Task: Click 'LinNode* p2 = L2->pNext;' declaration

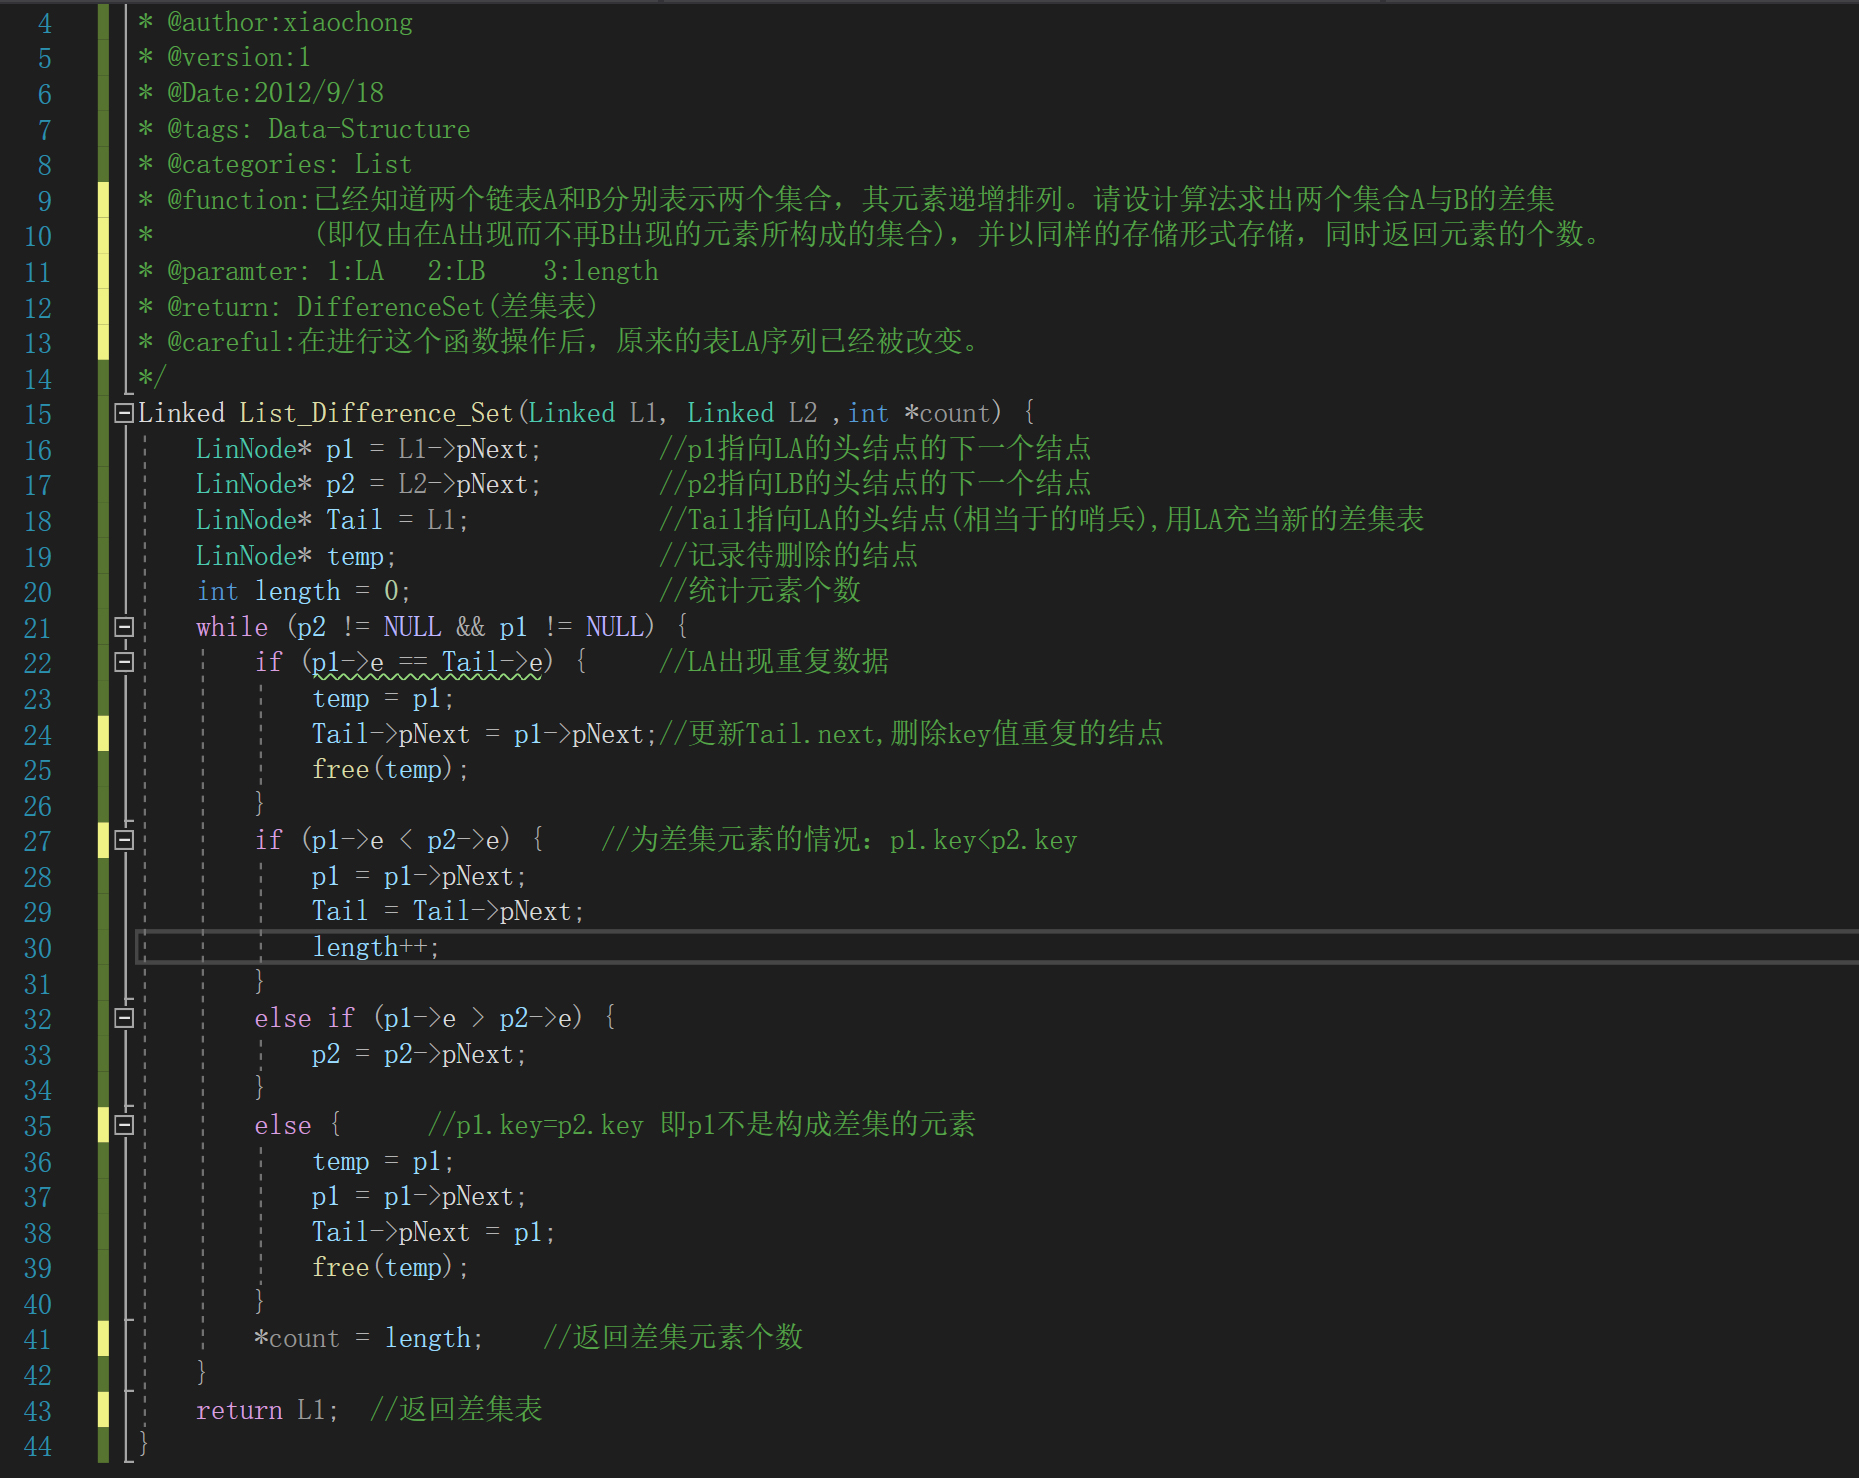Action: click(x=369, y=484)
